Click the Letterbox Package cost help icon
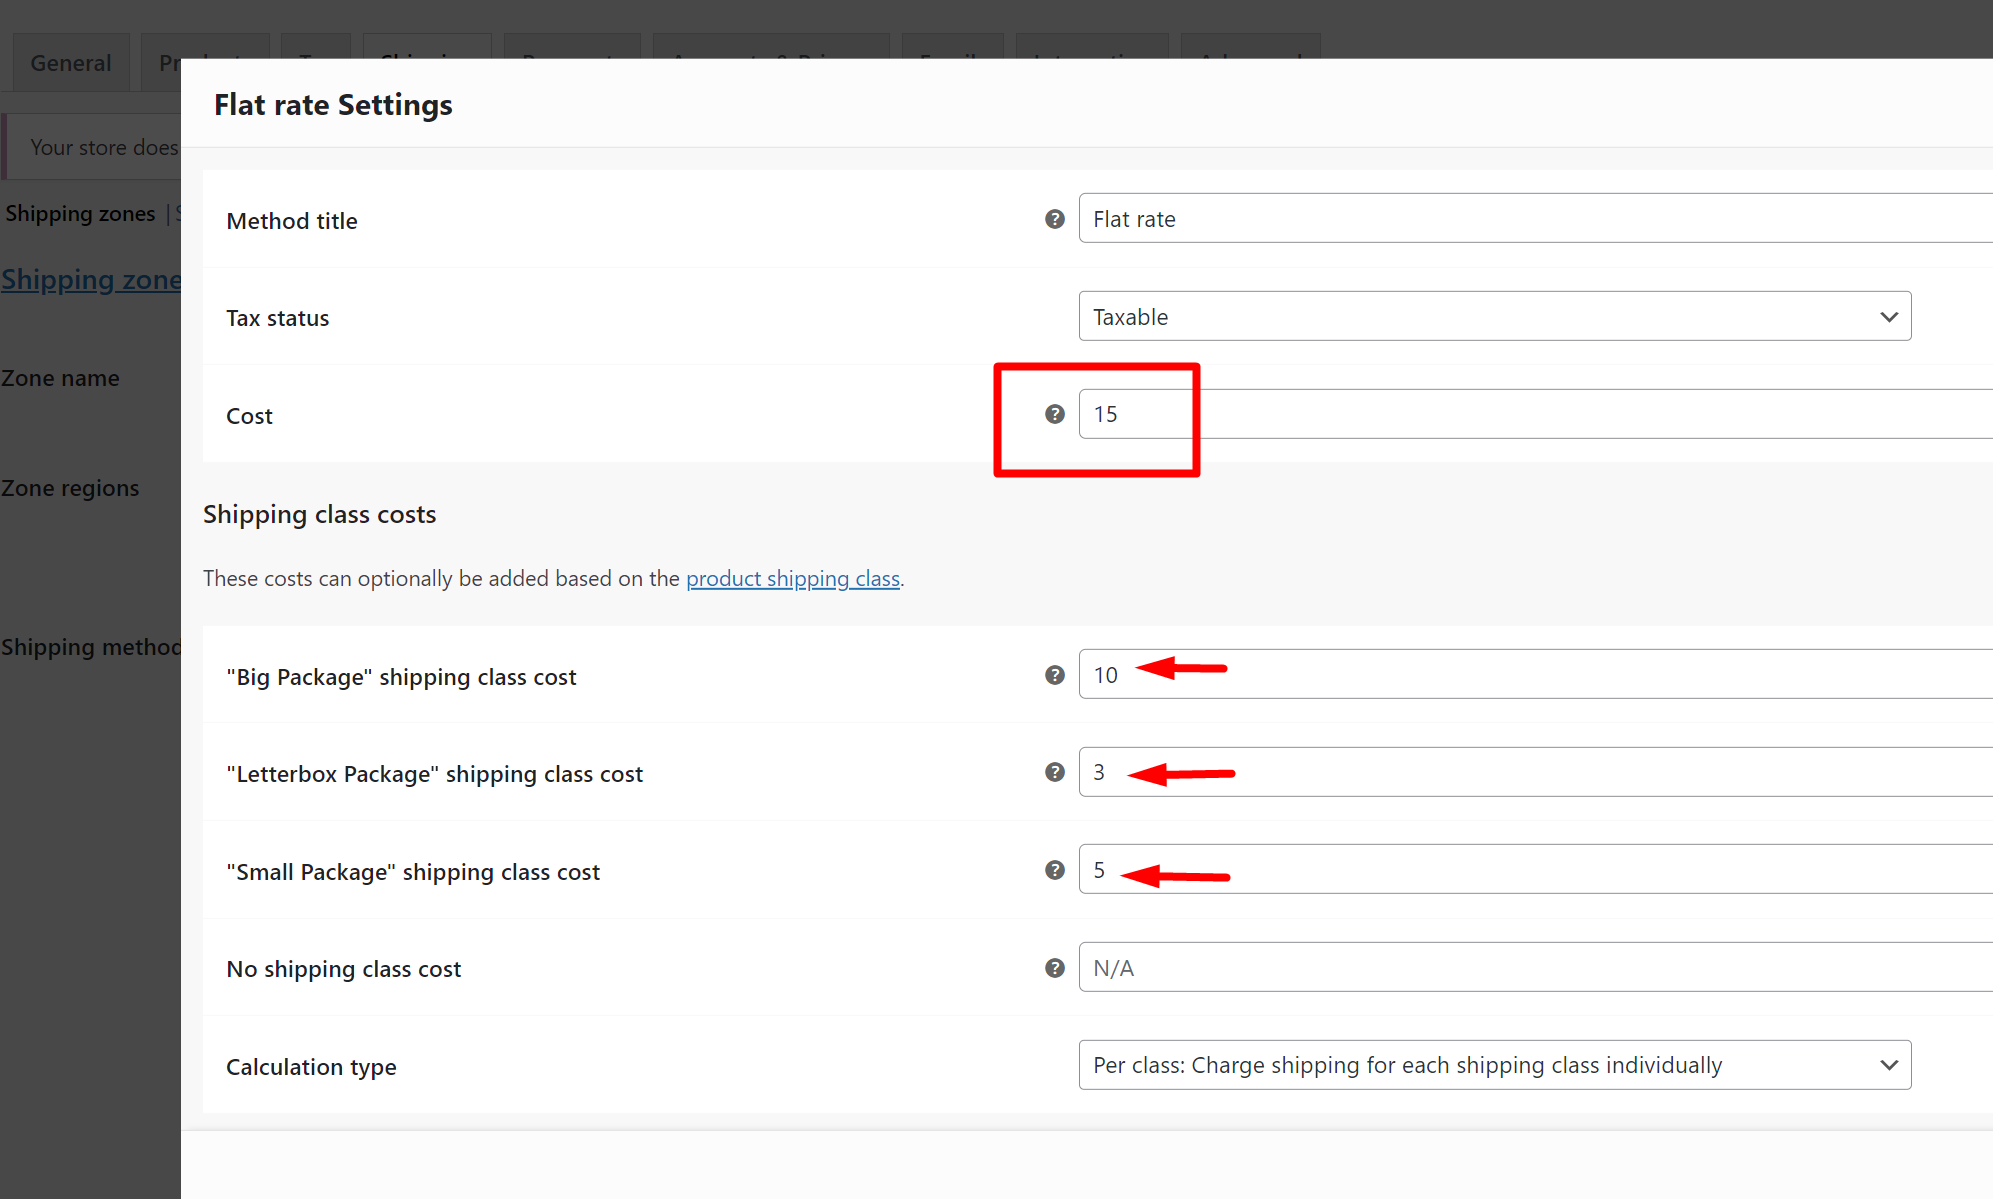1993x1199 pixels. pos(1055,772)
